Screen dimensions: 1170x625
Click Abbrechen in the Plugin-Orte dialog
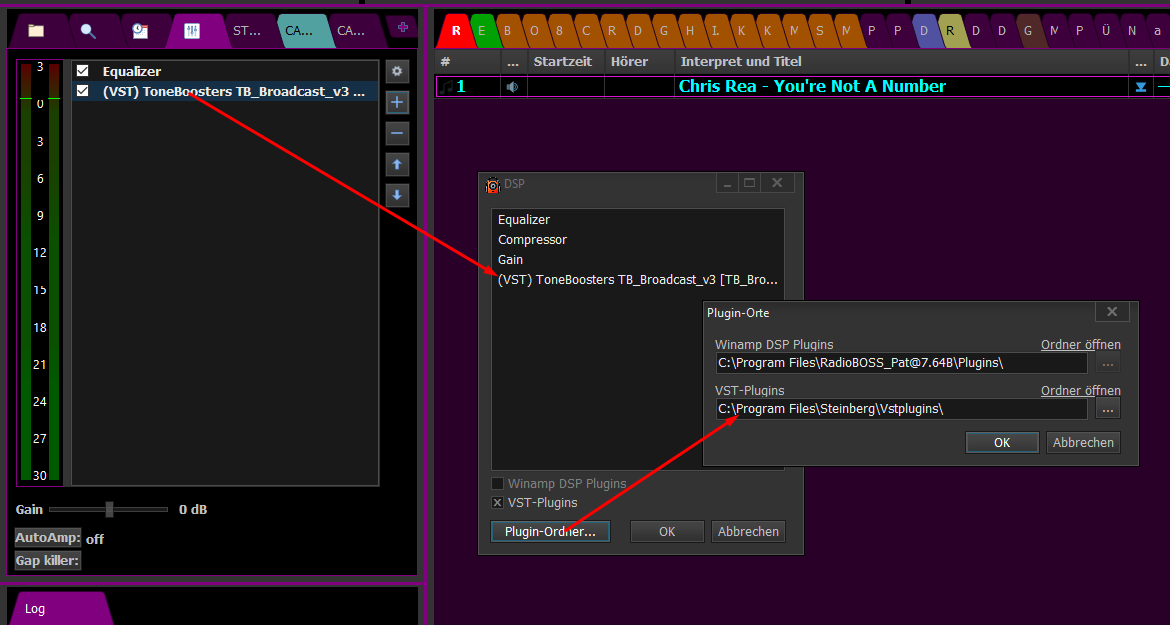point(1083,442)
